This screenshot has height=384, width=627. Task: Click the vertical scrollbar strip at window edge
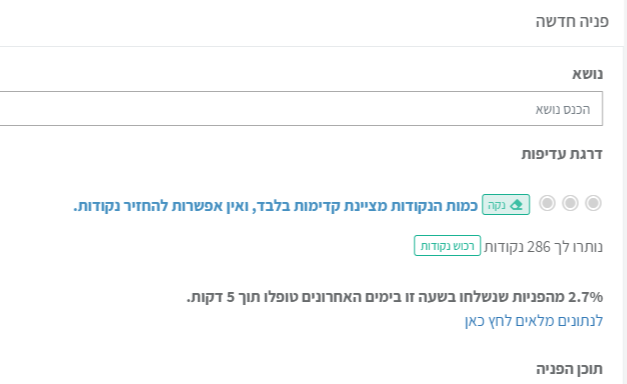[625, 192]
